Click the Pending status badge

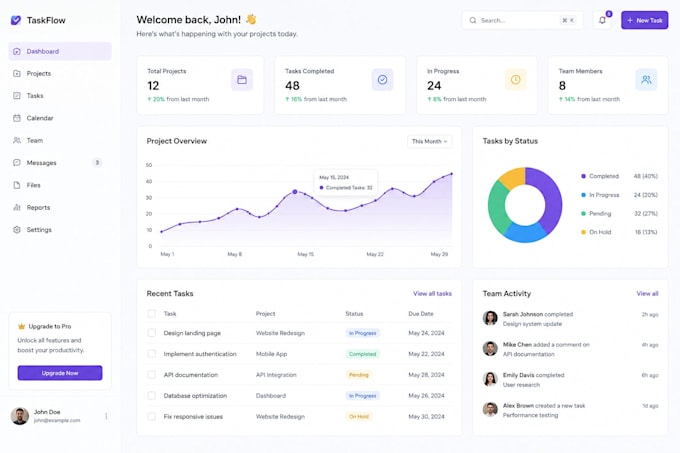[x=359, y=375]
